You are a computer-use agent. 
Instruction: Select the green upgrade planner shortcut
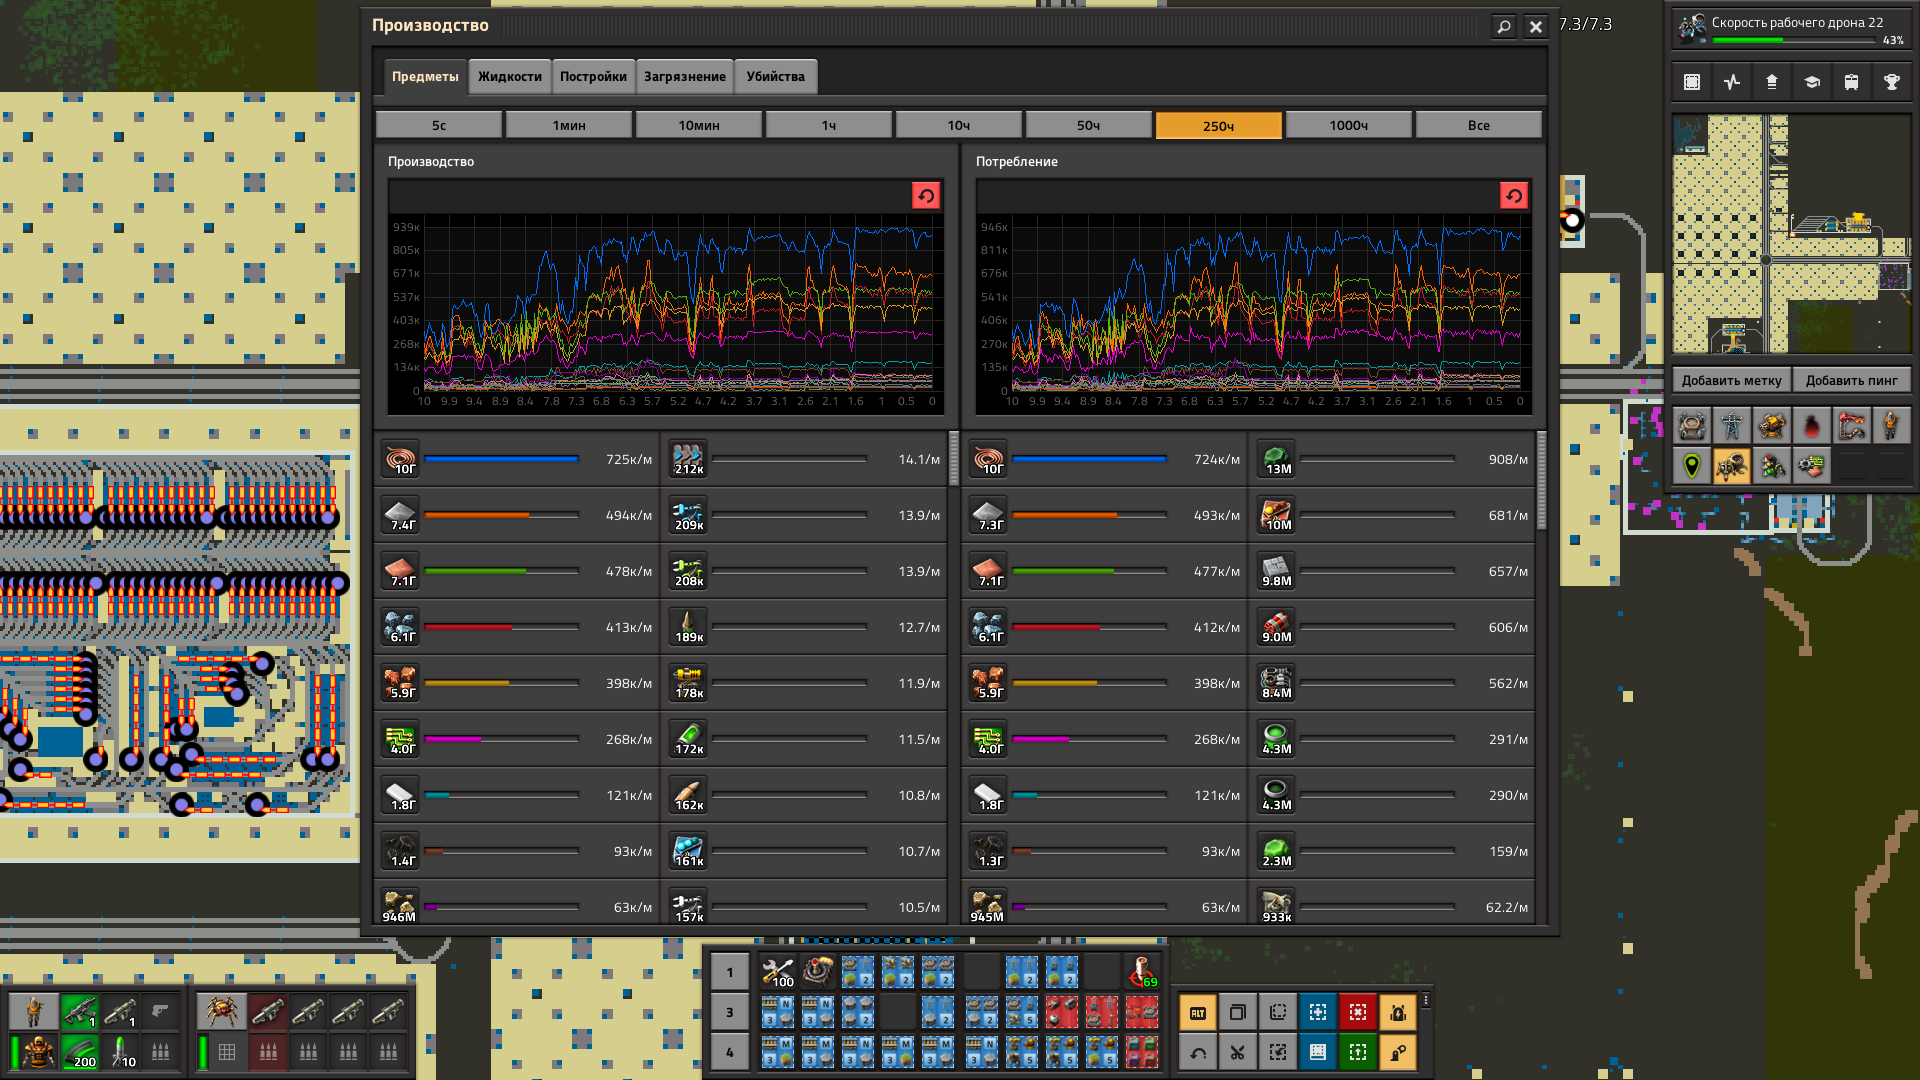pyautogui.click(x=1358, y=1052)
